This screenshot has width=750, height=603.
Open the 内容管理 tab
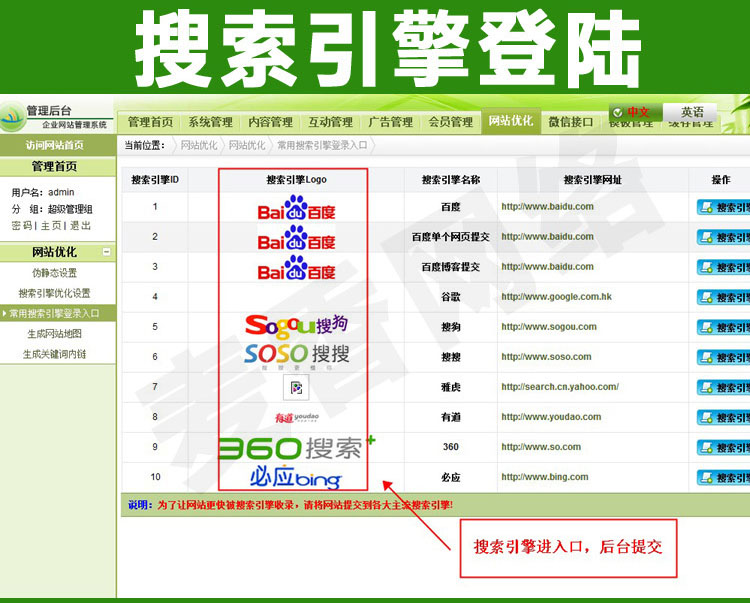pos(271,122)
